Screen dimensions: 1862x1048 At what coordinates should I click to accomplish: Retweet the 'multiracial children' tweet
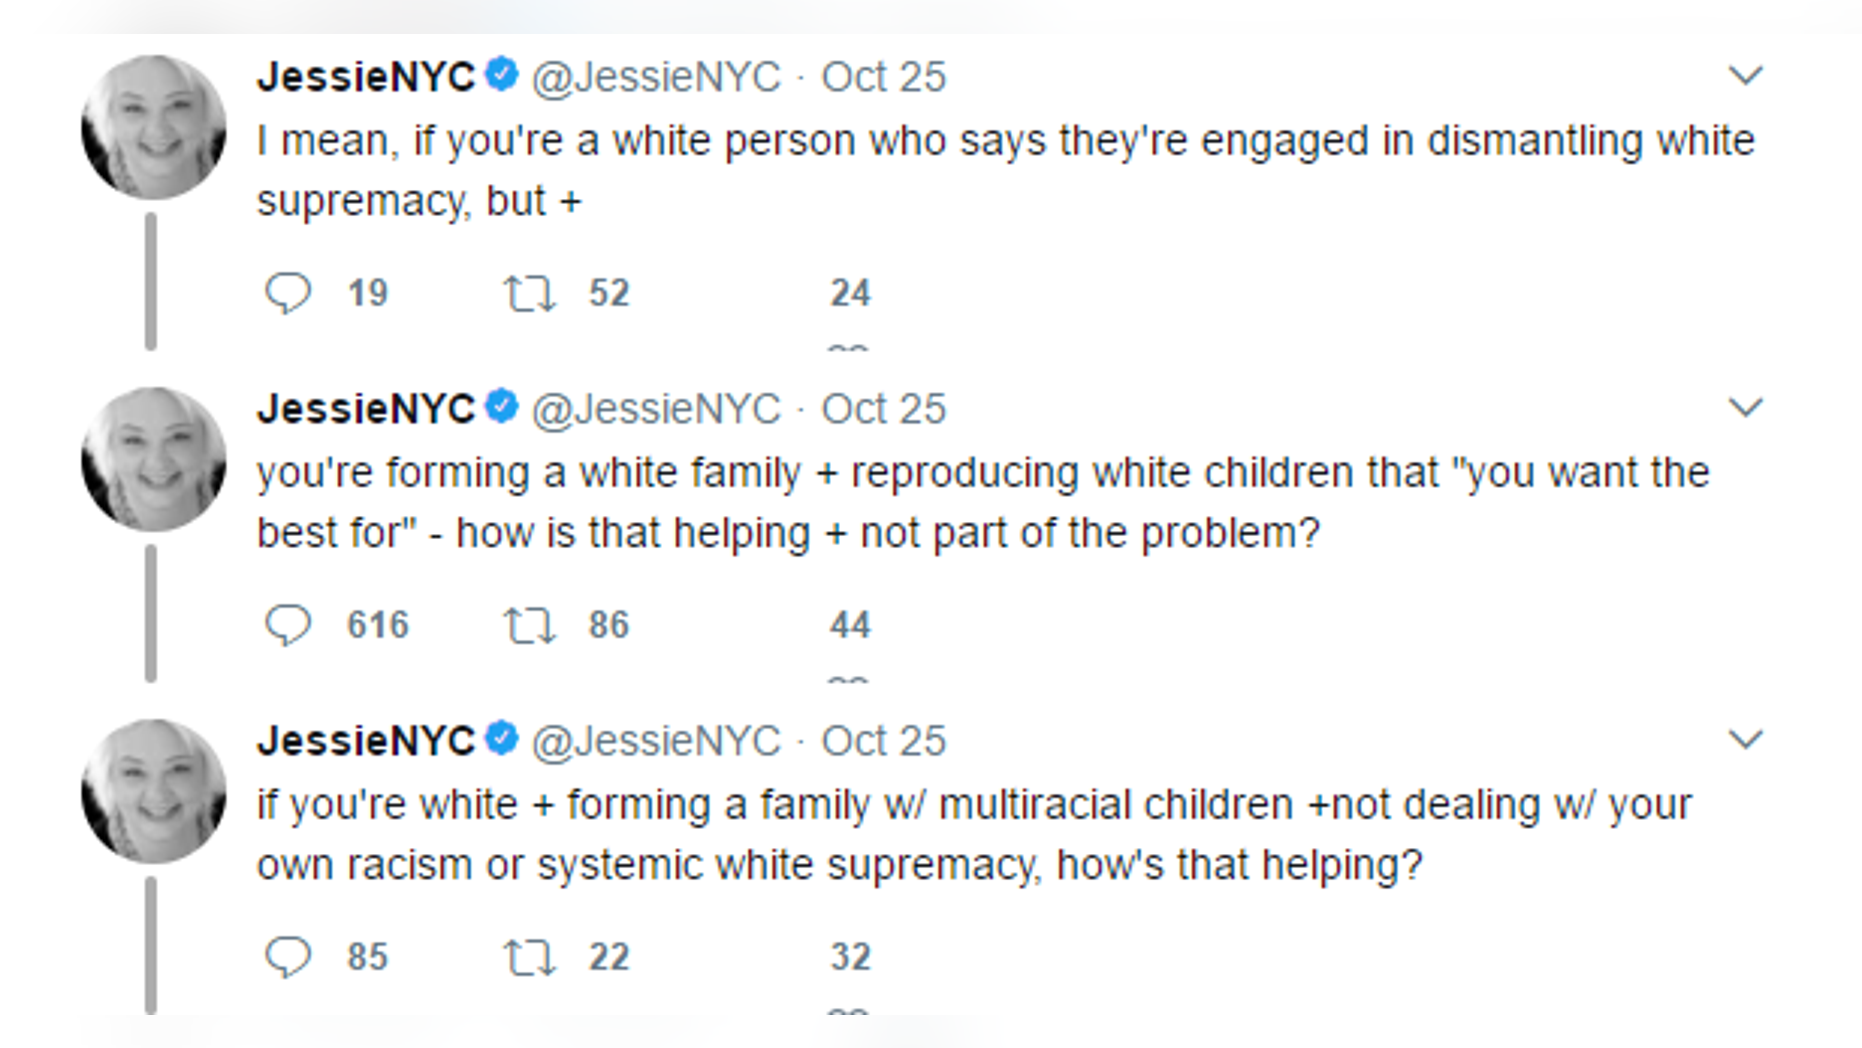pyautogui.click(x=528, y=957)
